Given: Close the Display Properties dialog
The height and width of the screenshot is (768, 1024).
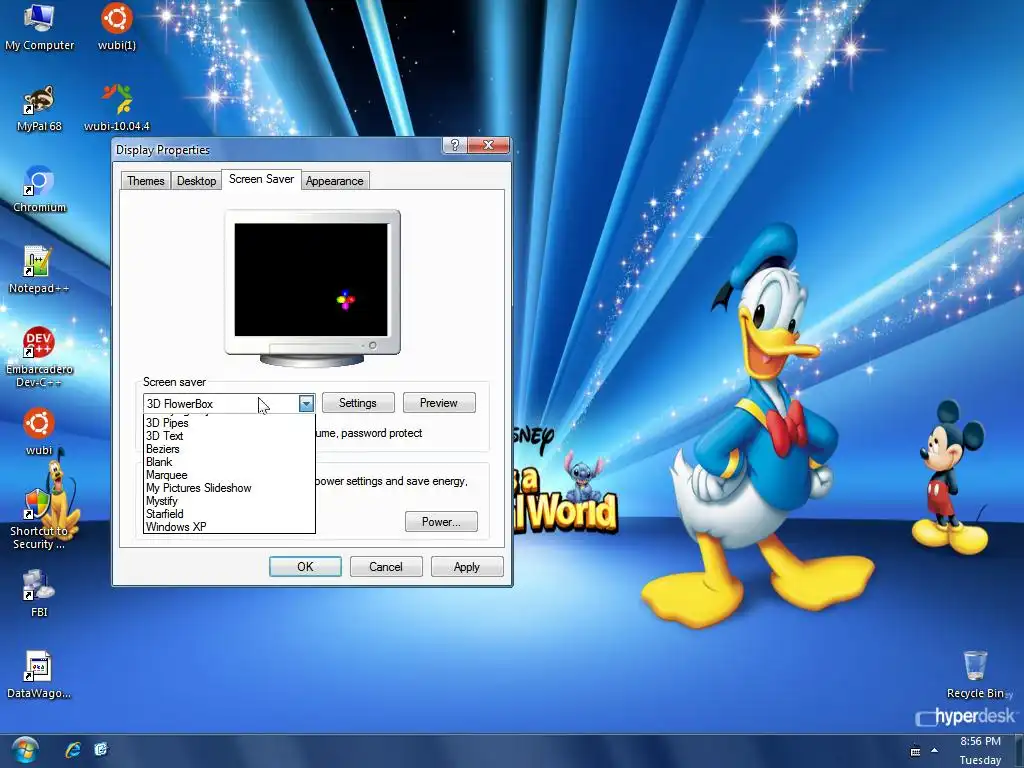Looking at the screenshot, I should click(488, 145).
